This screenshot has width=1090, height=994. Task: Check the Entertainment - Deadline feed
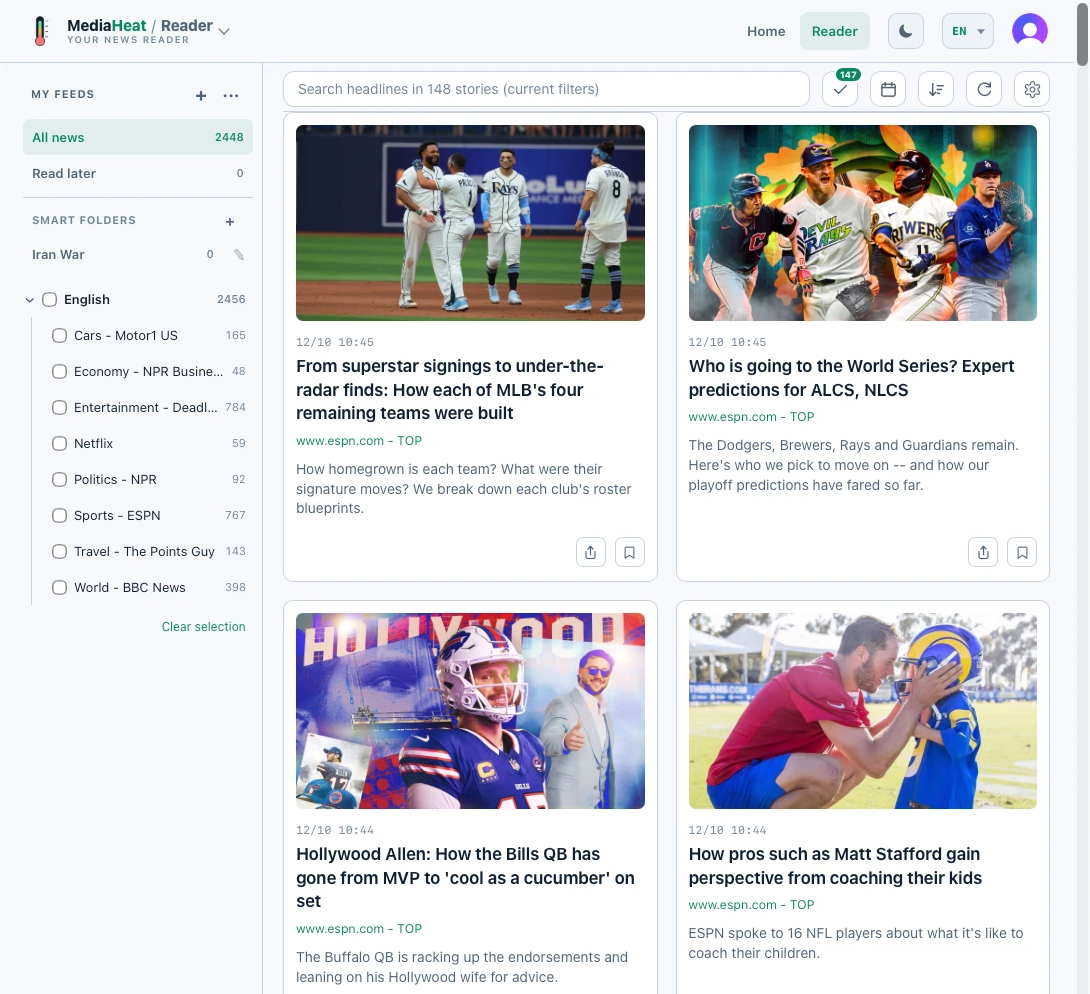click(59, 407)
